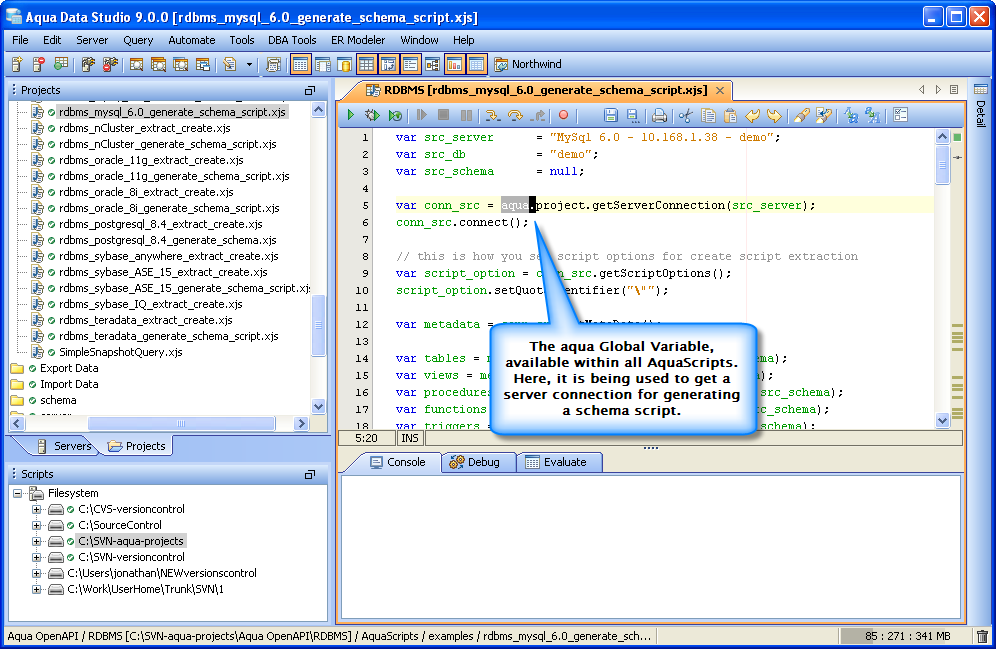Image resolution: width=996 pixels, height=649 pixels.
Task: Switch to the Debug tab
Action: click(476, 462)
